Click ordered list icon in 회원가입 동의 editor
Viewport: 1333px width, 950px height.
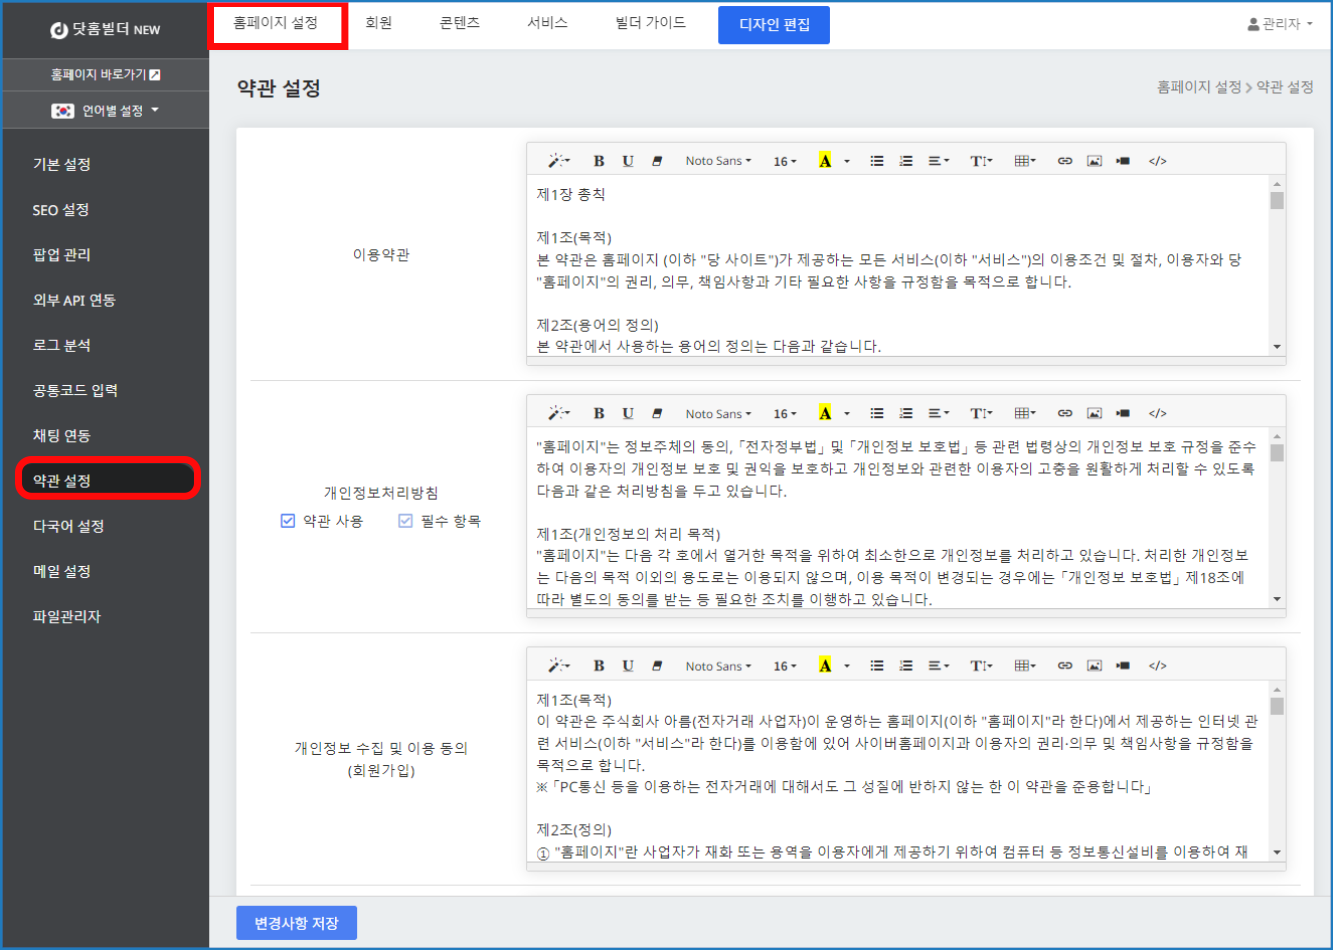click(x=906, y=666)
